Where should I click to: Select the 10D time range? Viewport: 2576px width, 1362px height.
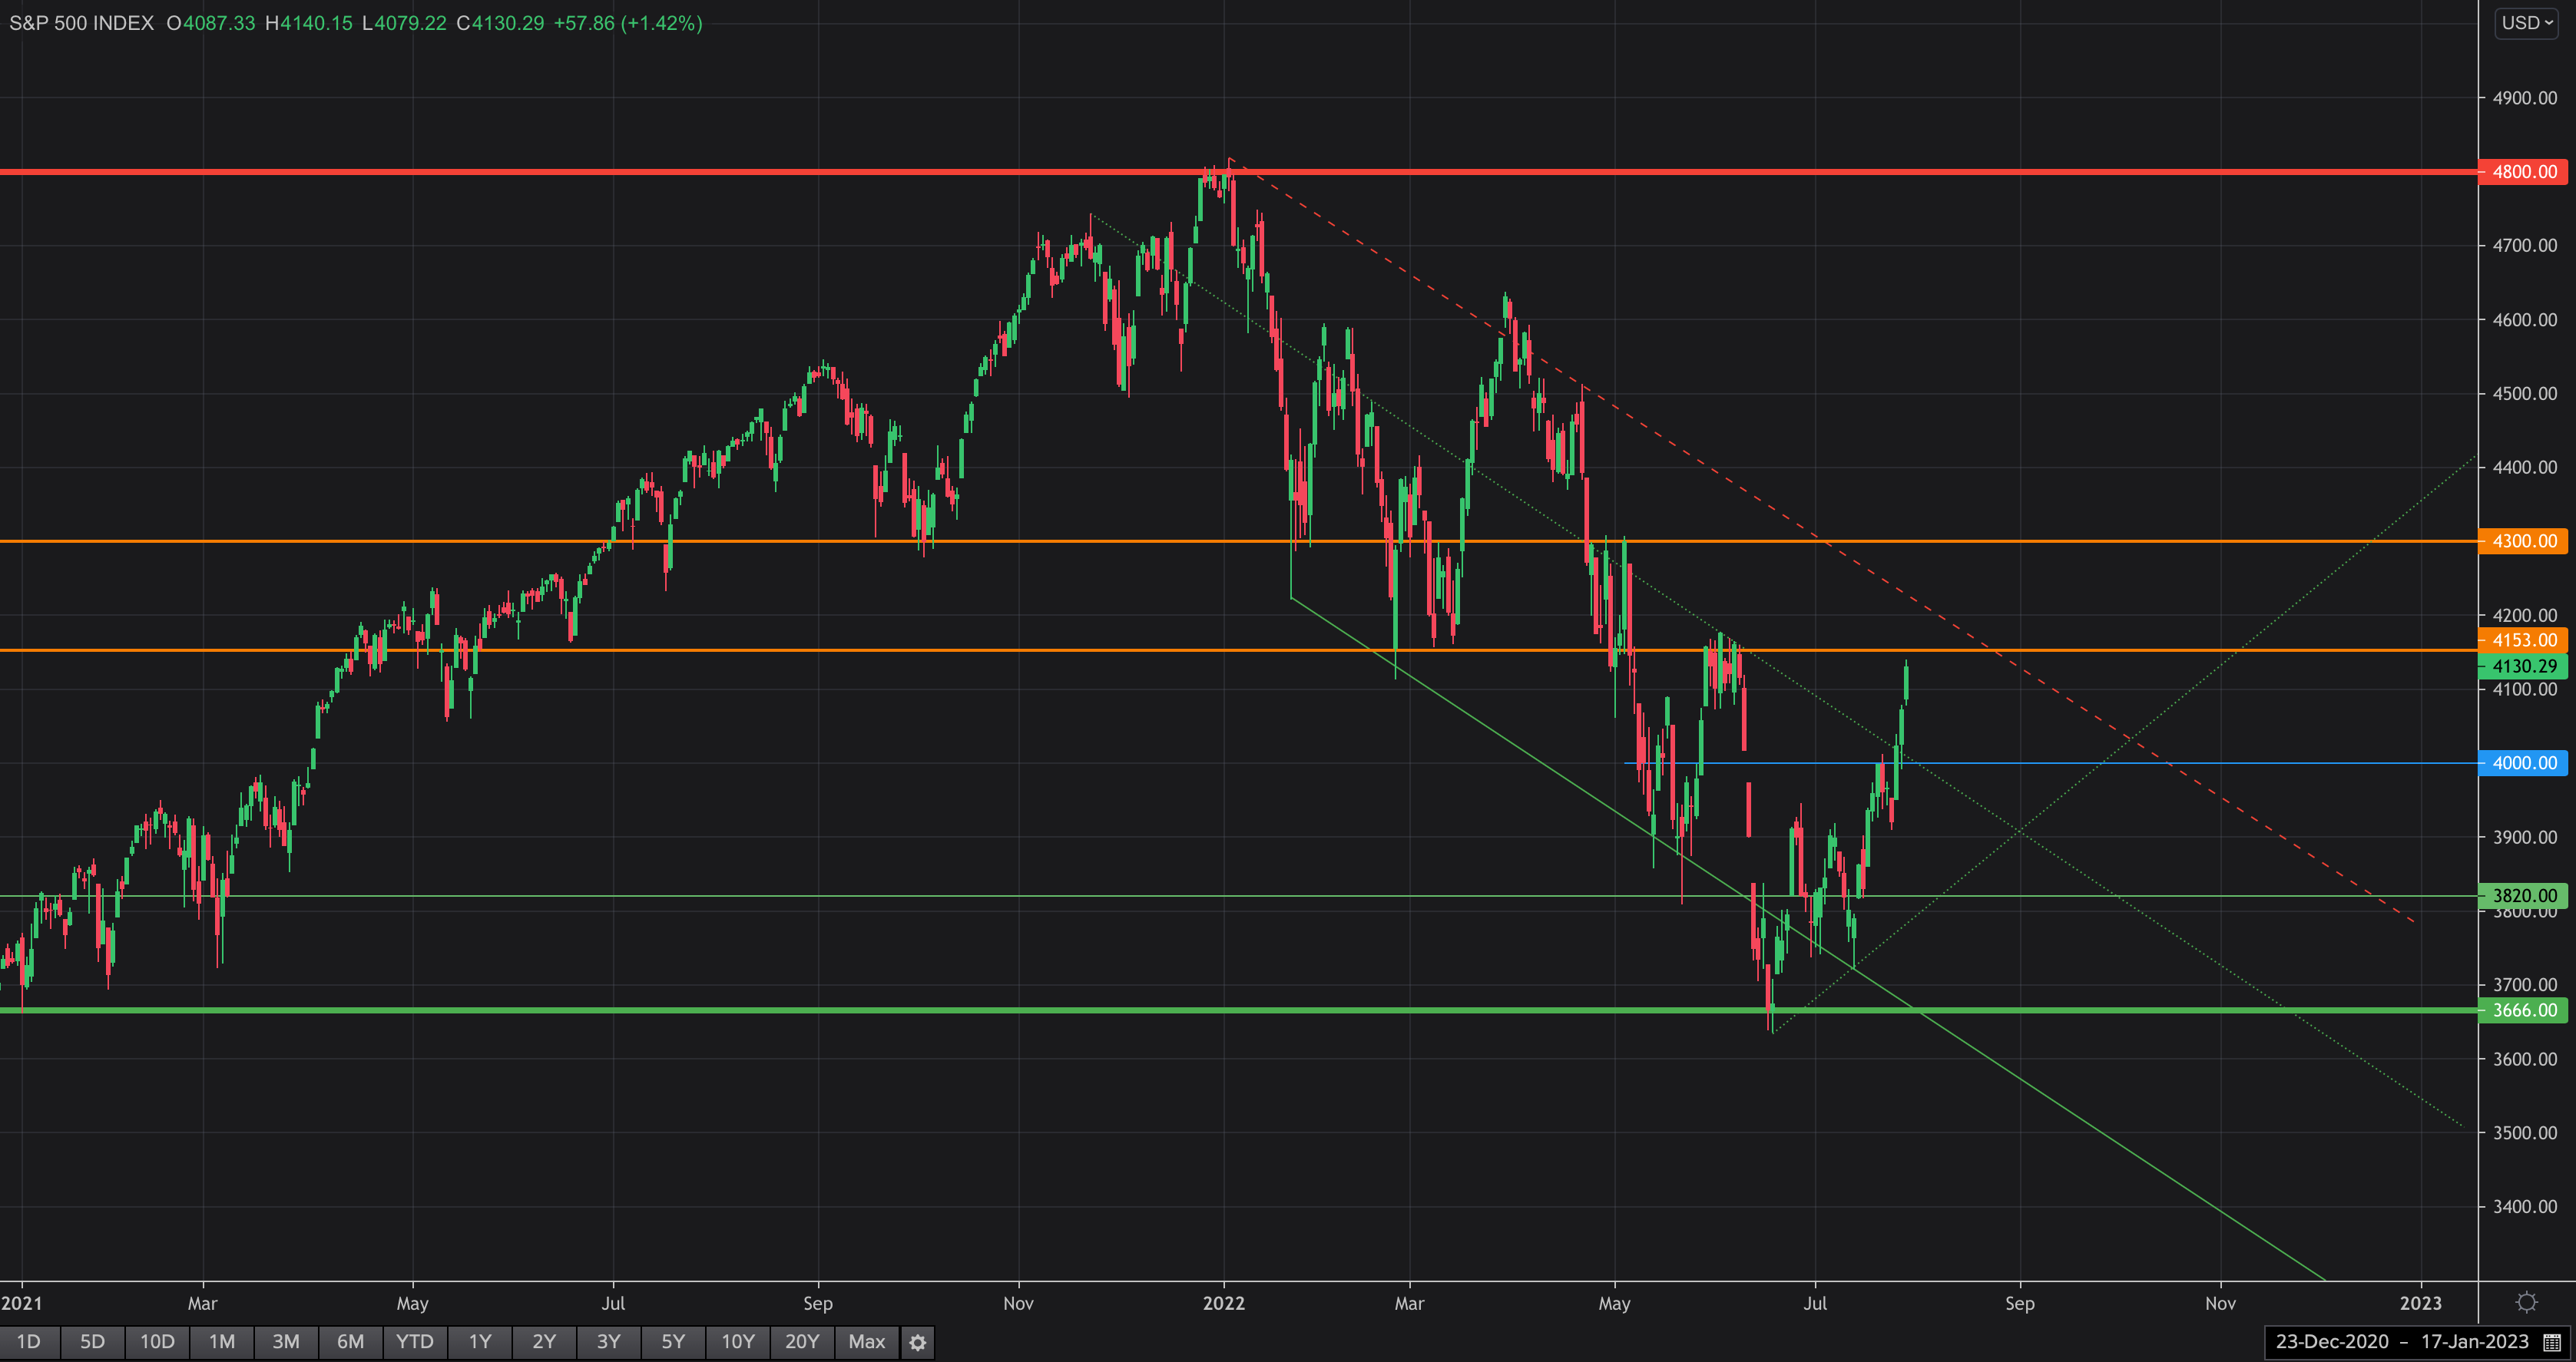[x=157, y=1342]
